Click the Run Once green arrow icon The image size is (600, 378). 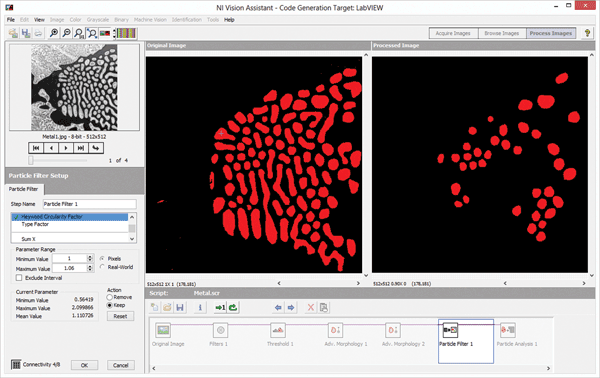pos(220,307)
